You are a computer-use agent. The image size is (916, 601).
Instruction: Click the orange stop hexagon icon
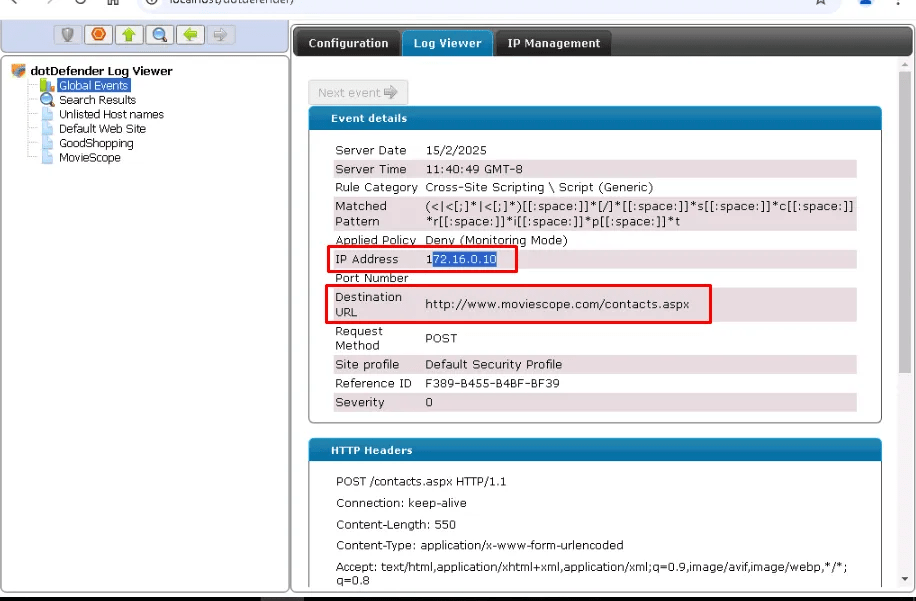(98, 35)
